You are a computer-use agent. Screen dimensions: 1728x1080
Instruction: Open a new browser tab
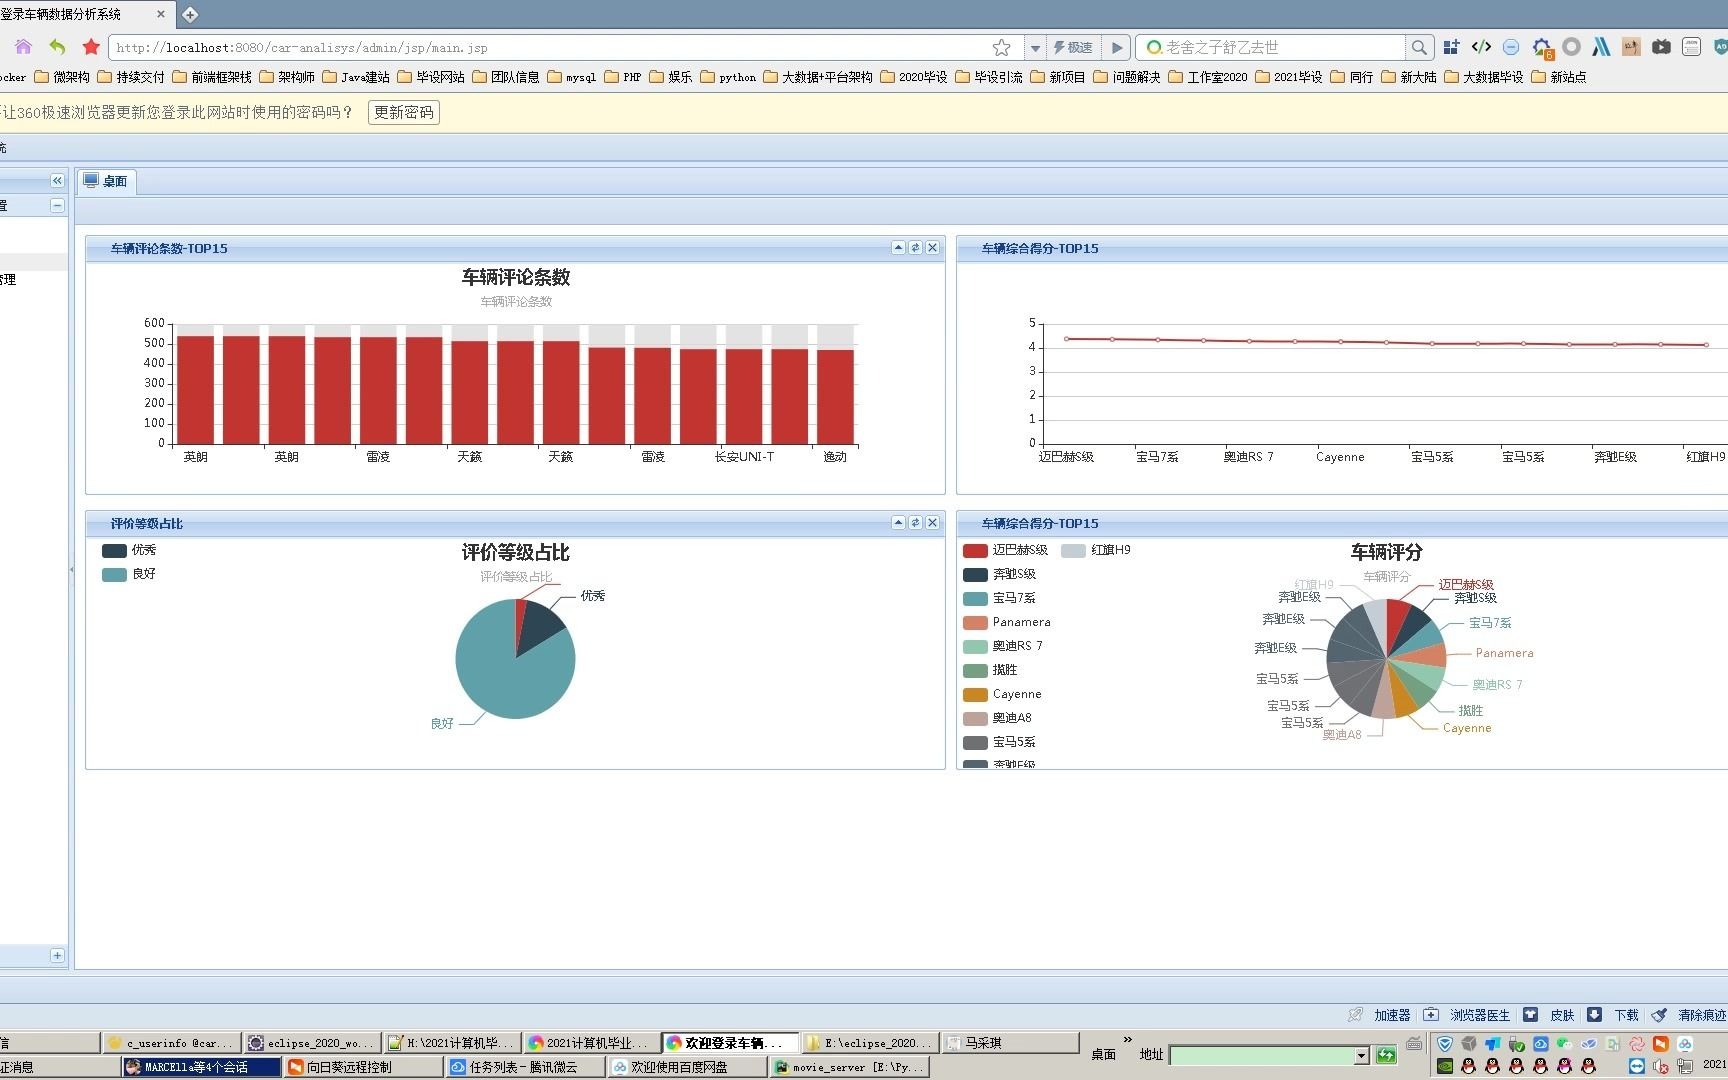(x=190, y=14)
